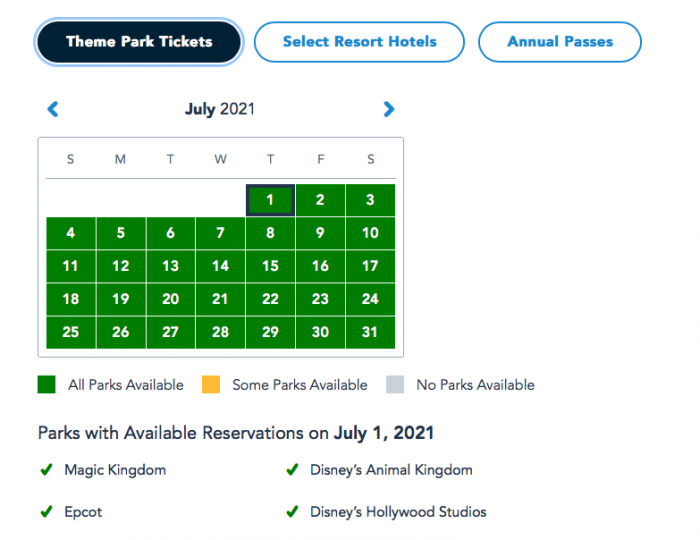Viewport: 700px width, 540px height.
Task: Select July 1 on the calendar
Action: (270, 200)
